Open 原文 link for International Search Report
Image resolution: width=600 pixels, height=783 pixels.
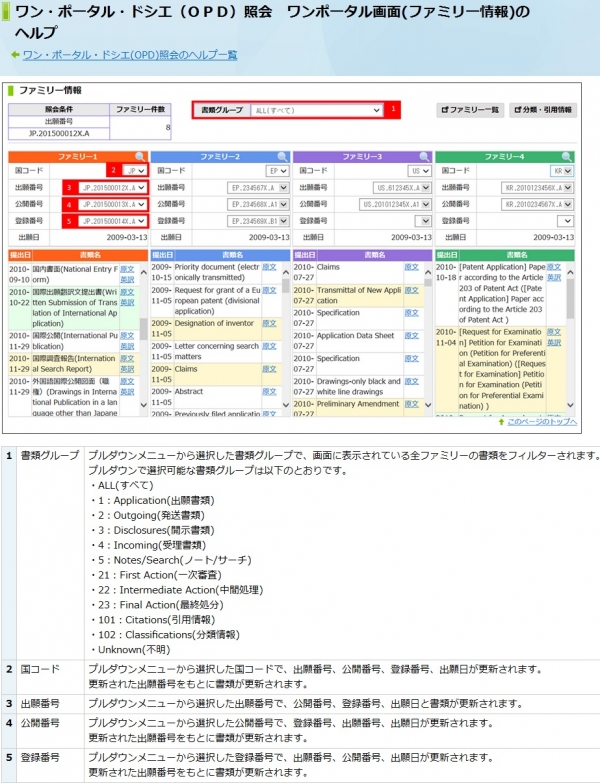coord(127,359)
